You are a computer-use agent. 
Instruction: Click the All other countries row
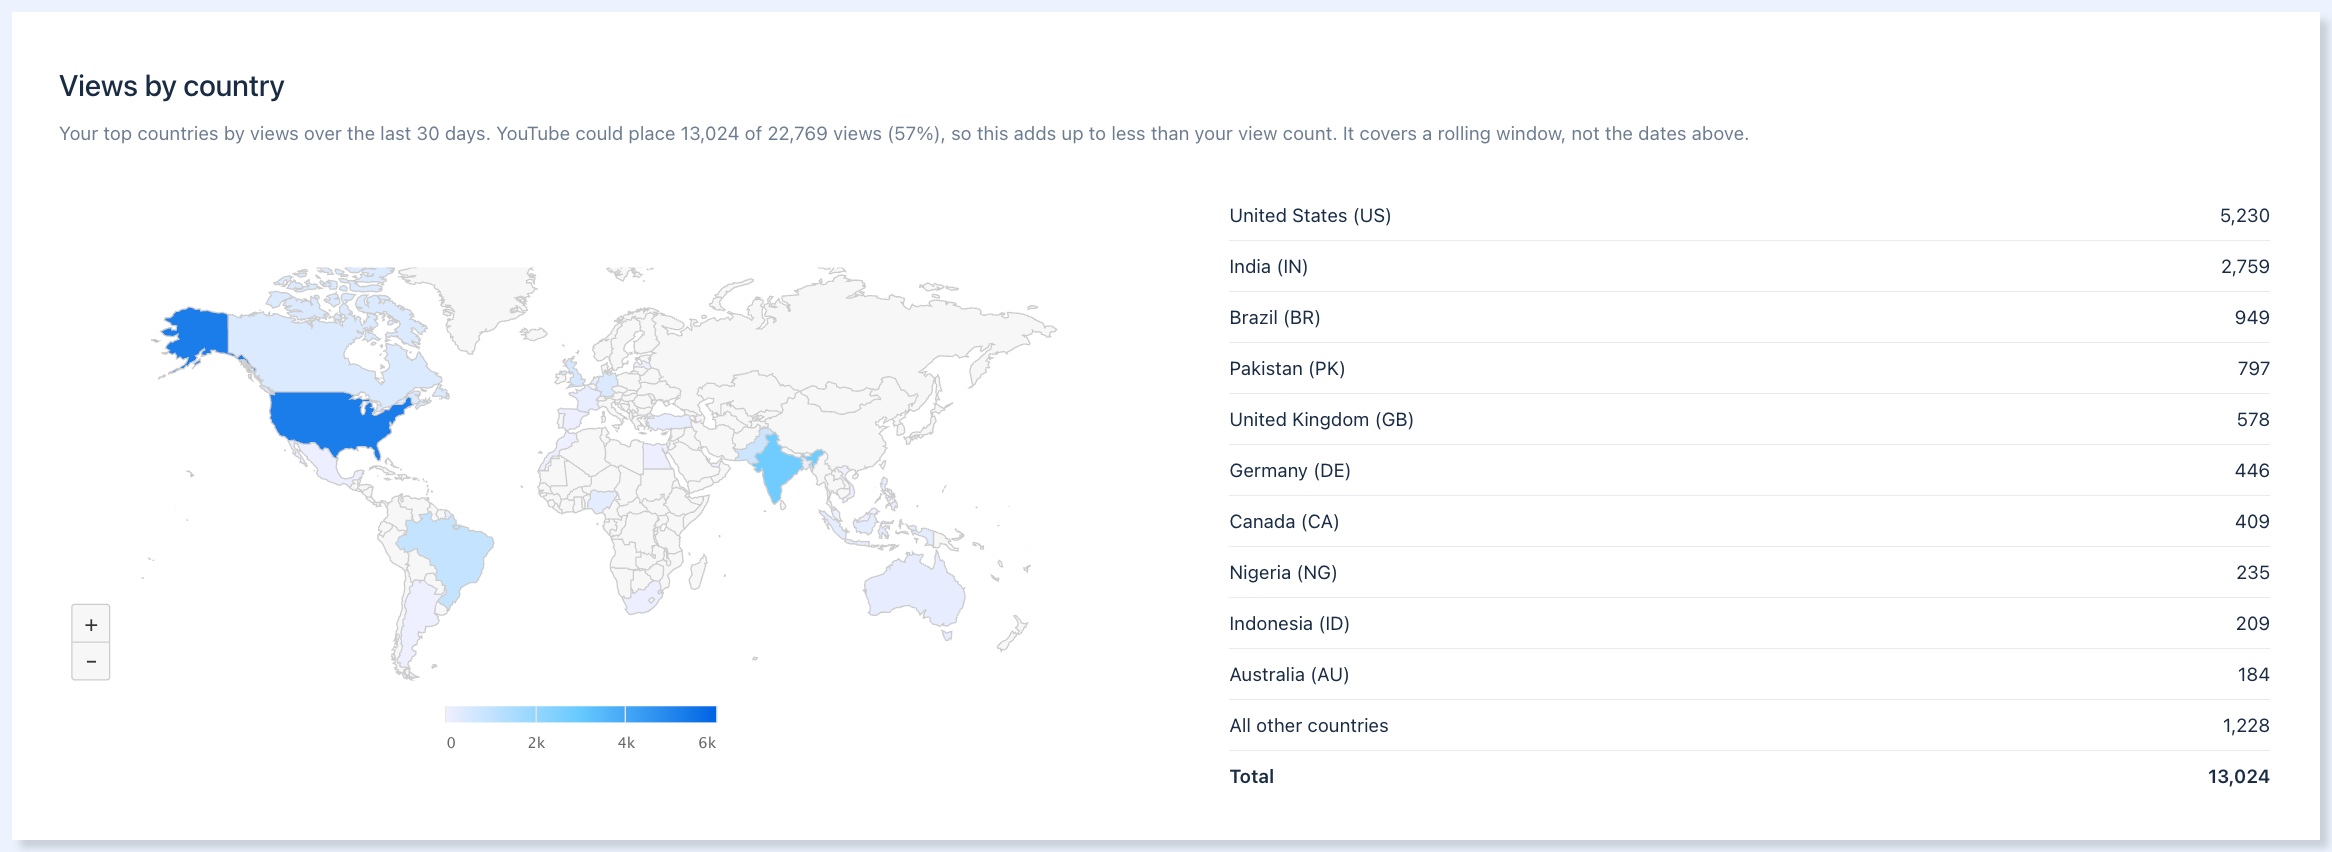pos(1749,726)
